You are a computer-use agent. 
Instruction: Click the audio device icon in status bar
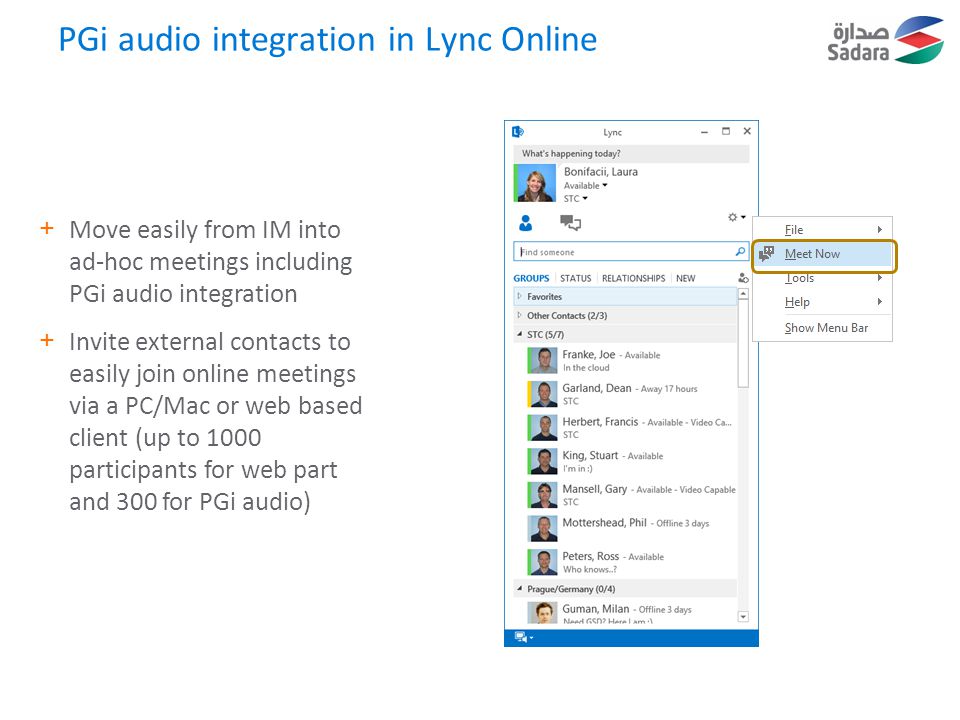[x=520, y=637]
